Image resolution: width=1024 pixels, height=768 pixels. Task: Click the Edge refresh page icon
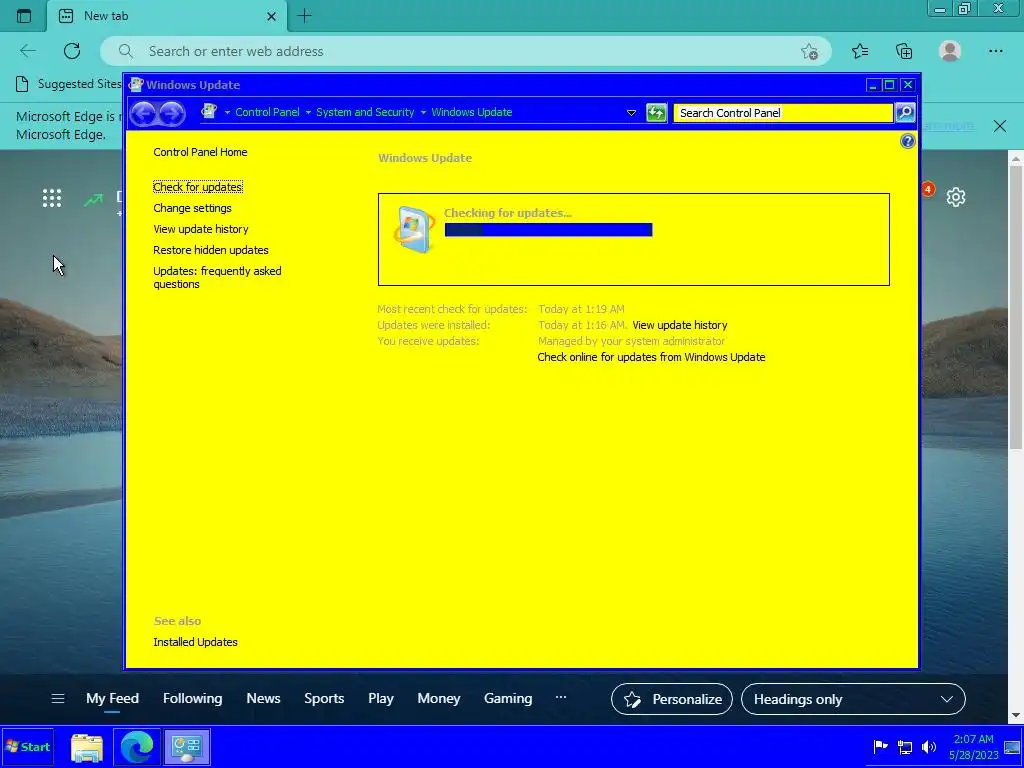[x=72, y=51]
